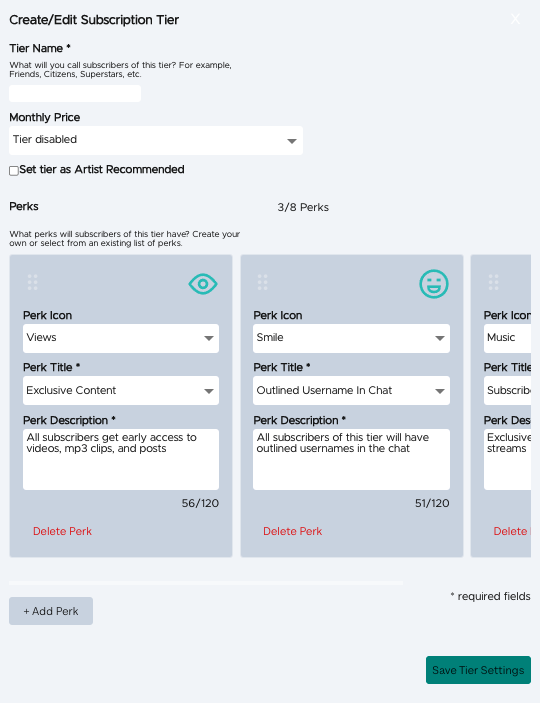
Task: Expand the Exclusive Content perk title dropdown
Action: 121,391
